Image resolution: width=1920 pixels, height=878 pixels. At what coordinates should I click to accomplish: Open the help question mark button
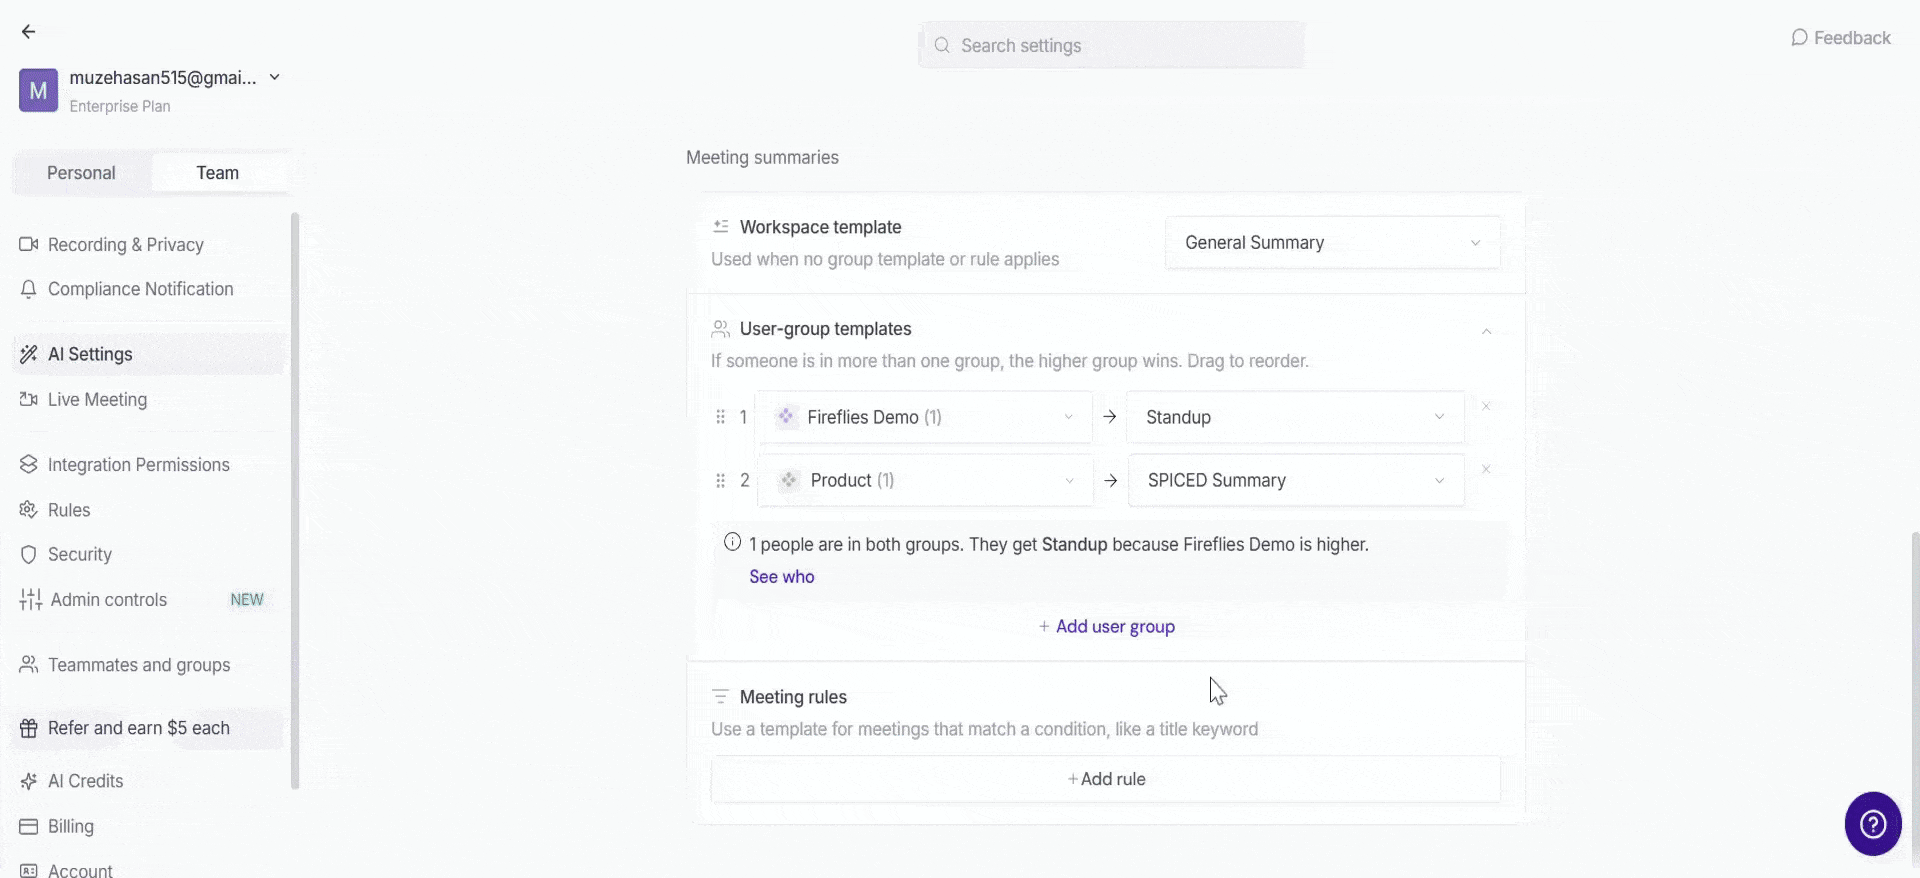(1873, 824)
